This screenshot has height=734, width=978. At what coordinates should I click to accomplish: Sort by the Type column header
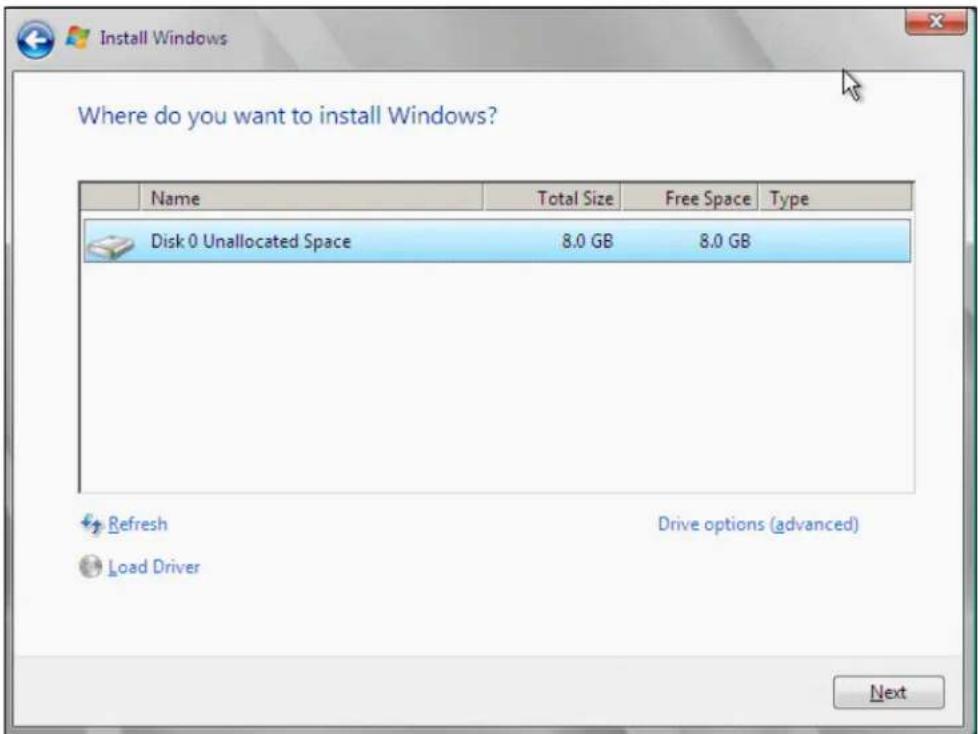(836, 198)
